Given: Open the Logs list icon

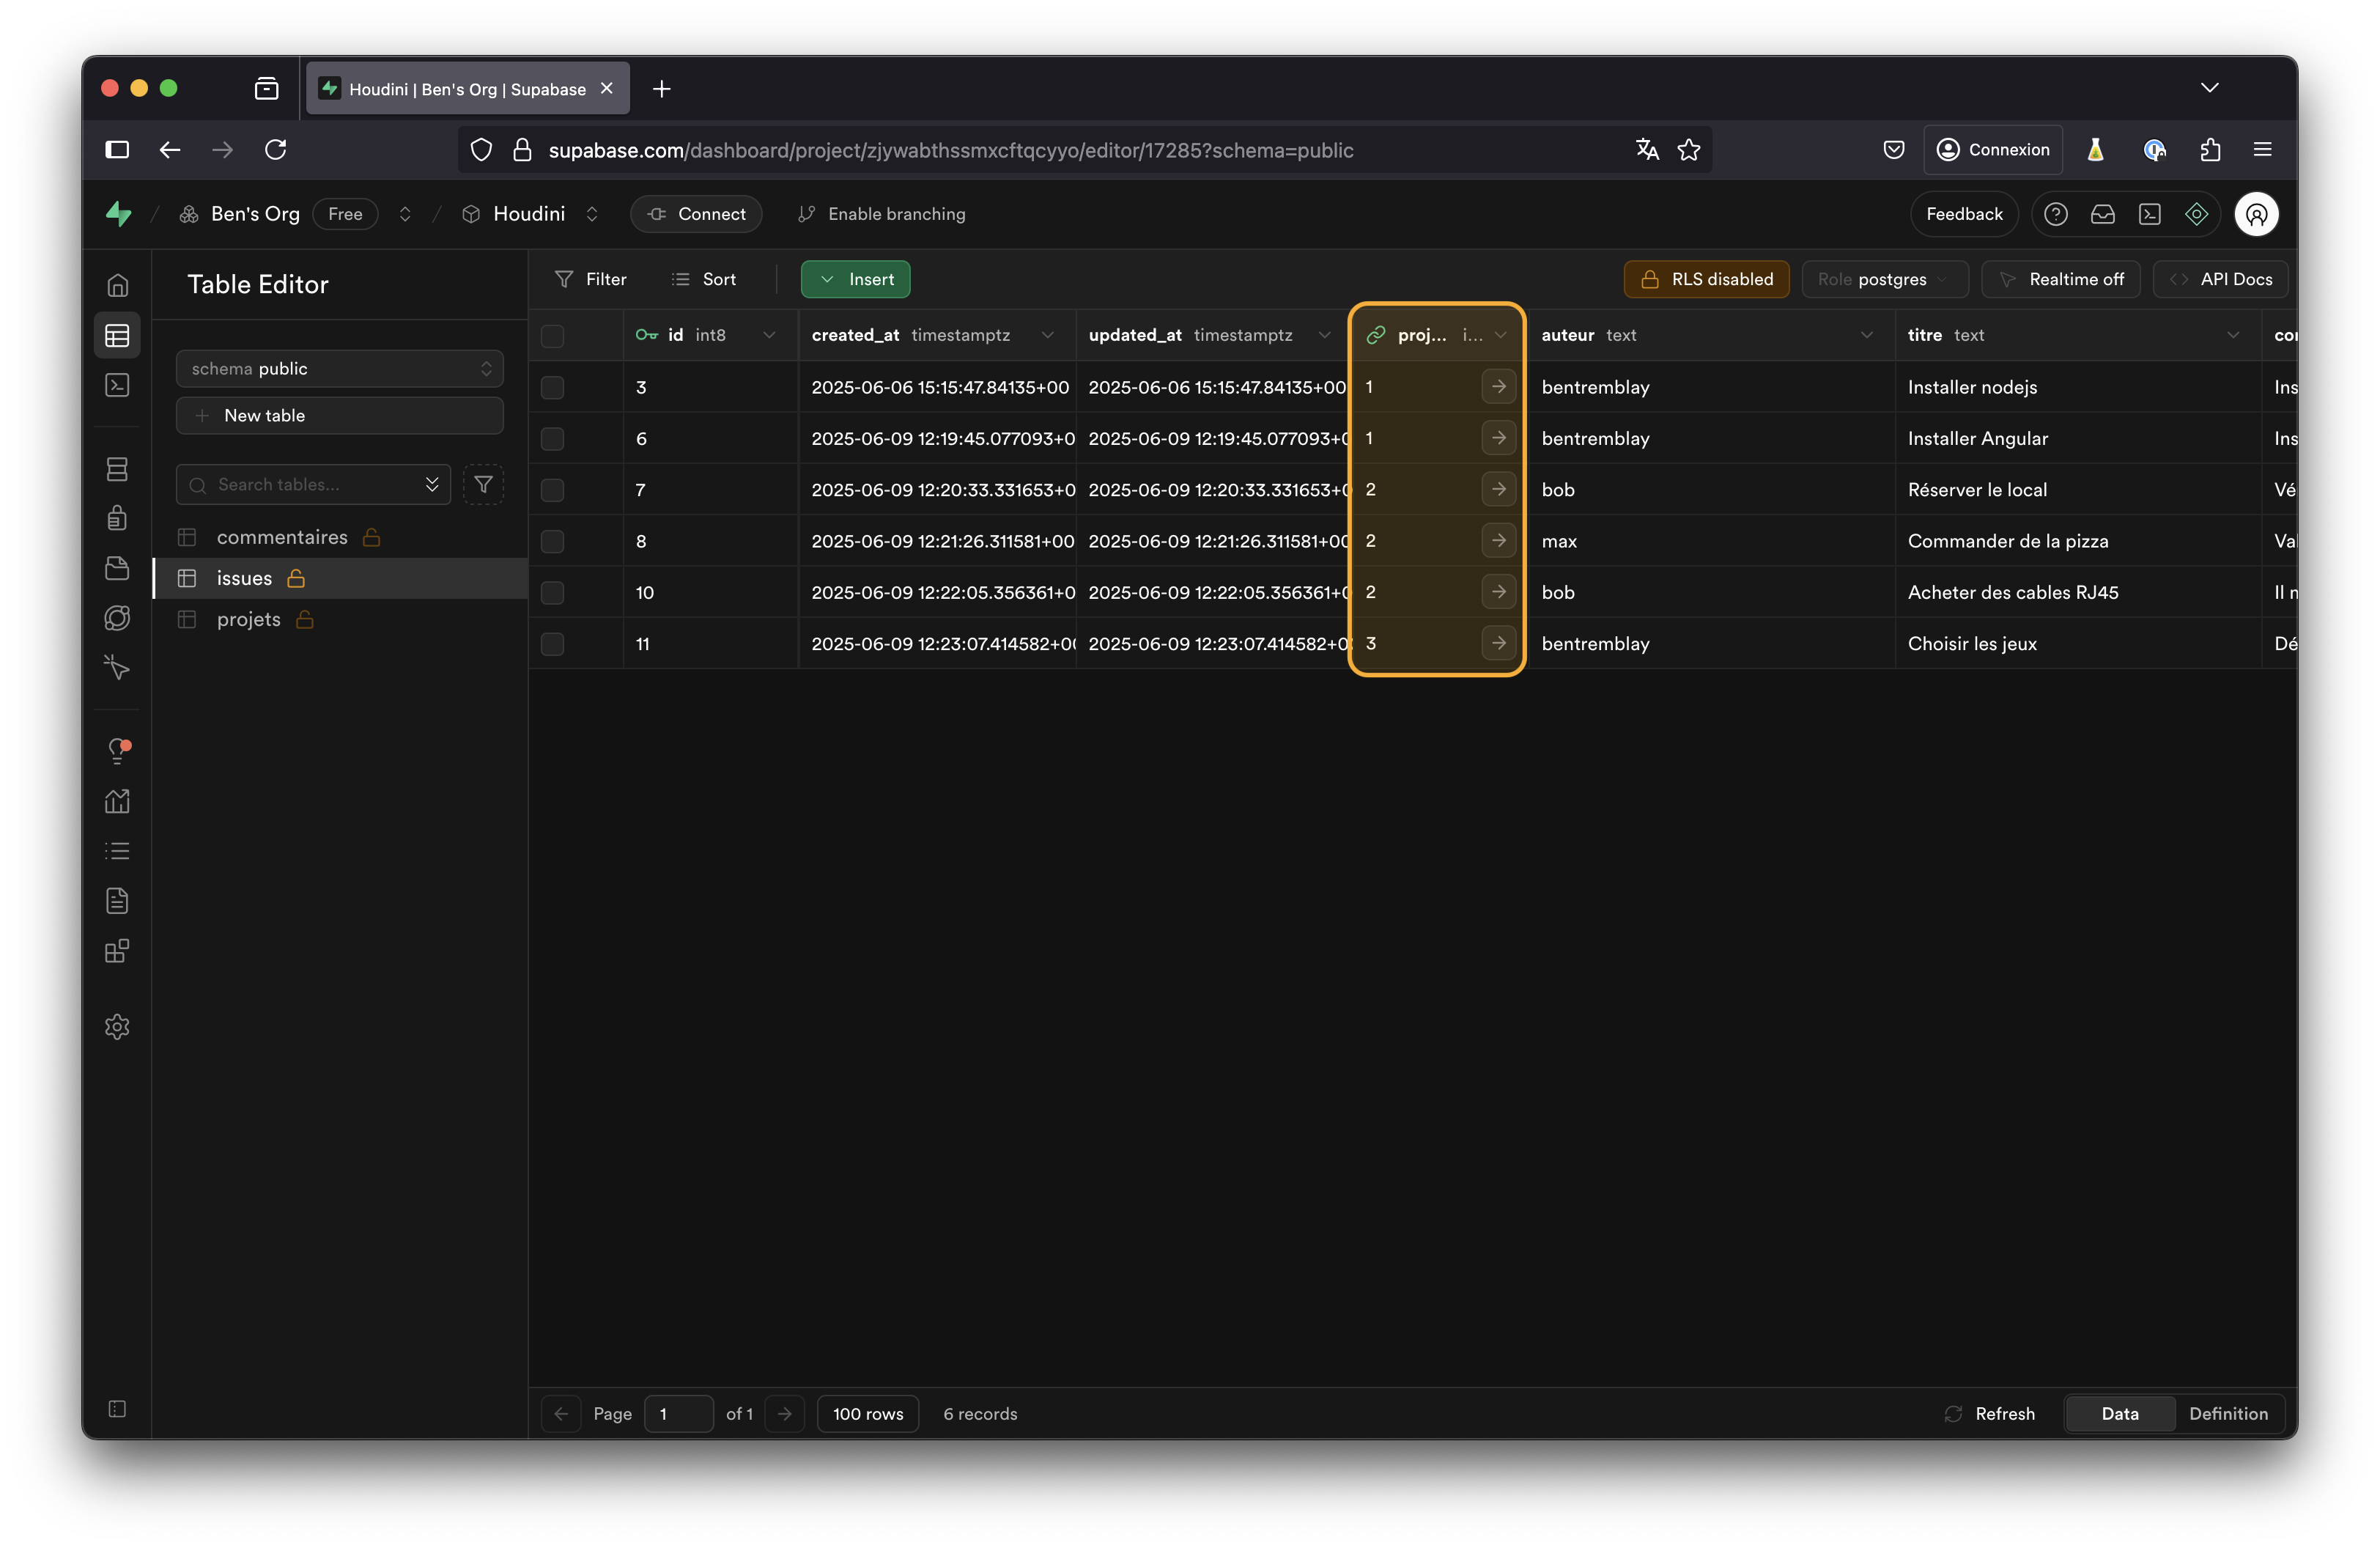Looking at the screenshot, I should pyautogui.click(x=117, y=851).
